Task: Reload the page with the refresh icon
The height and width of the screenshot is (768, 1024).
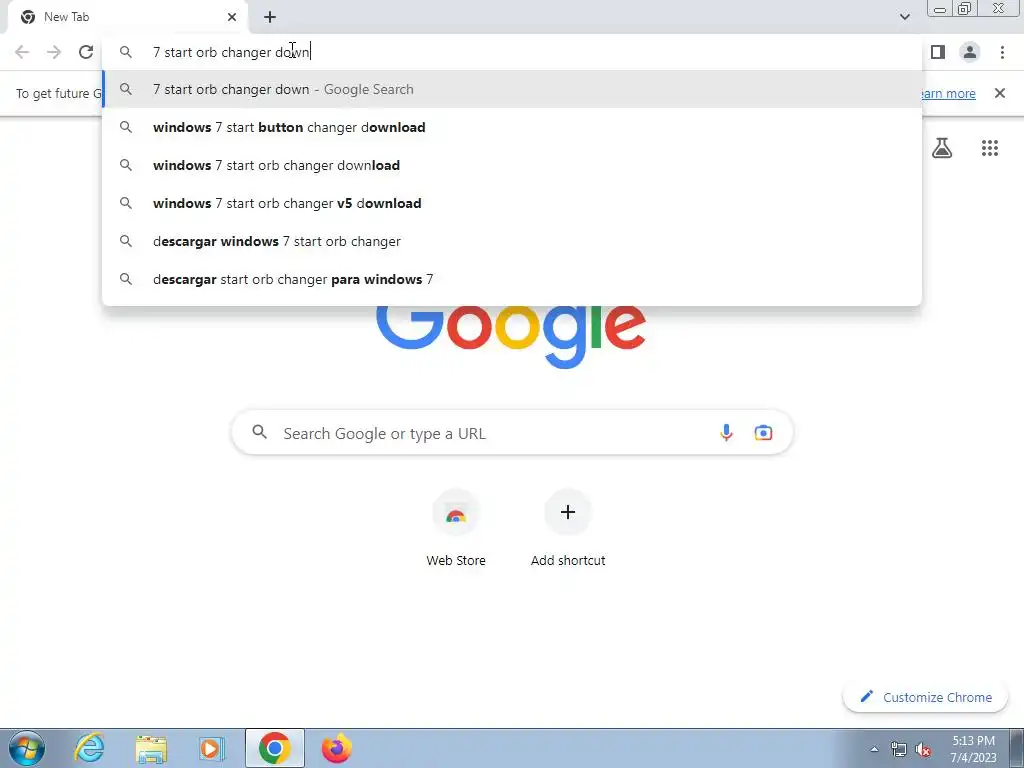Action: (86, 52)
